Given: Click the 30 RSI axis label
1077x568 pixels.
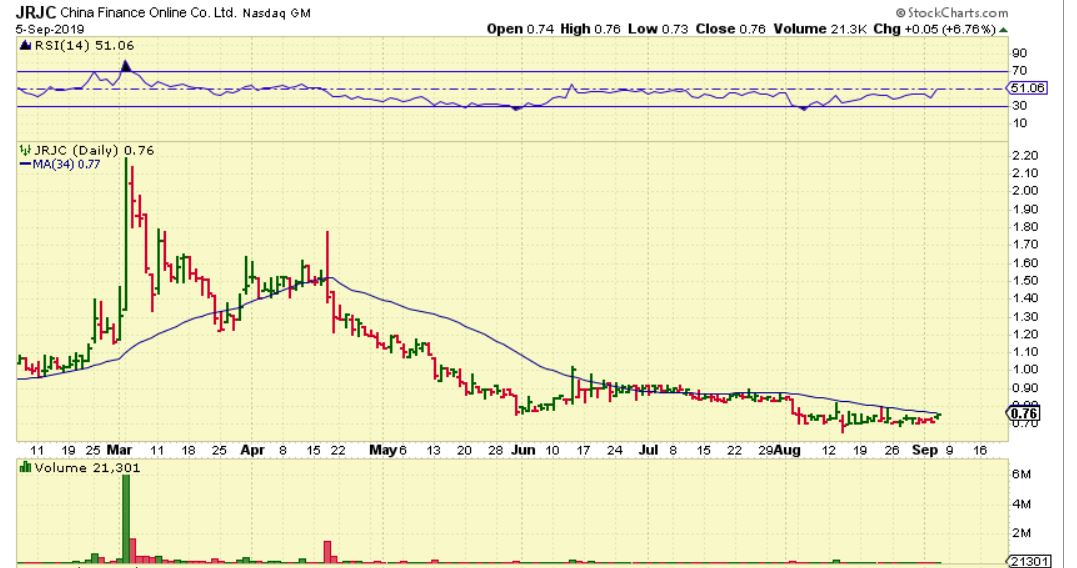Looking at the screenshot, I should tap(1019, 106).
